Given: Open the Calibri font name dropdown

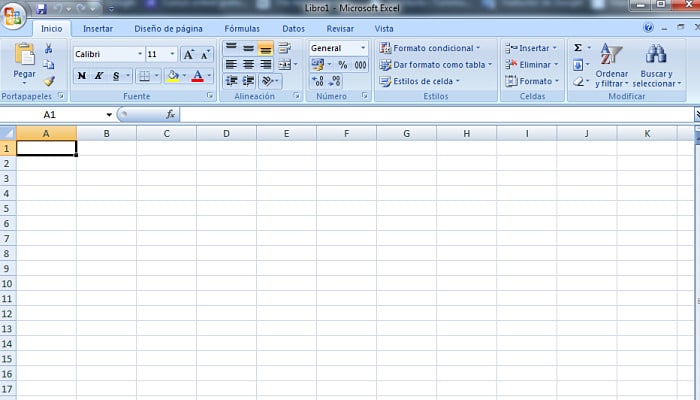Looking at the screenshot, I should [x=140, y=54].
